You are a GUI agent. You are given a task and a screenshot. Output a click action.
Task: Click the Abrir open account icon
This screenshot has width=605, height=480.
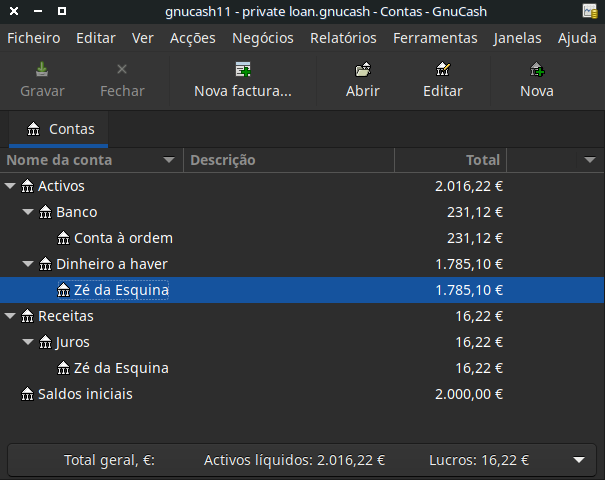(x=362, y=70)
